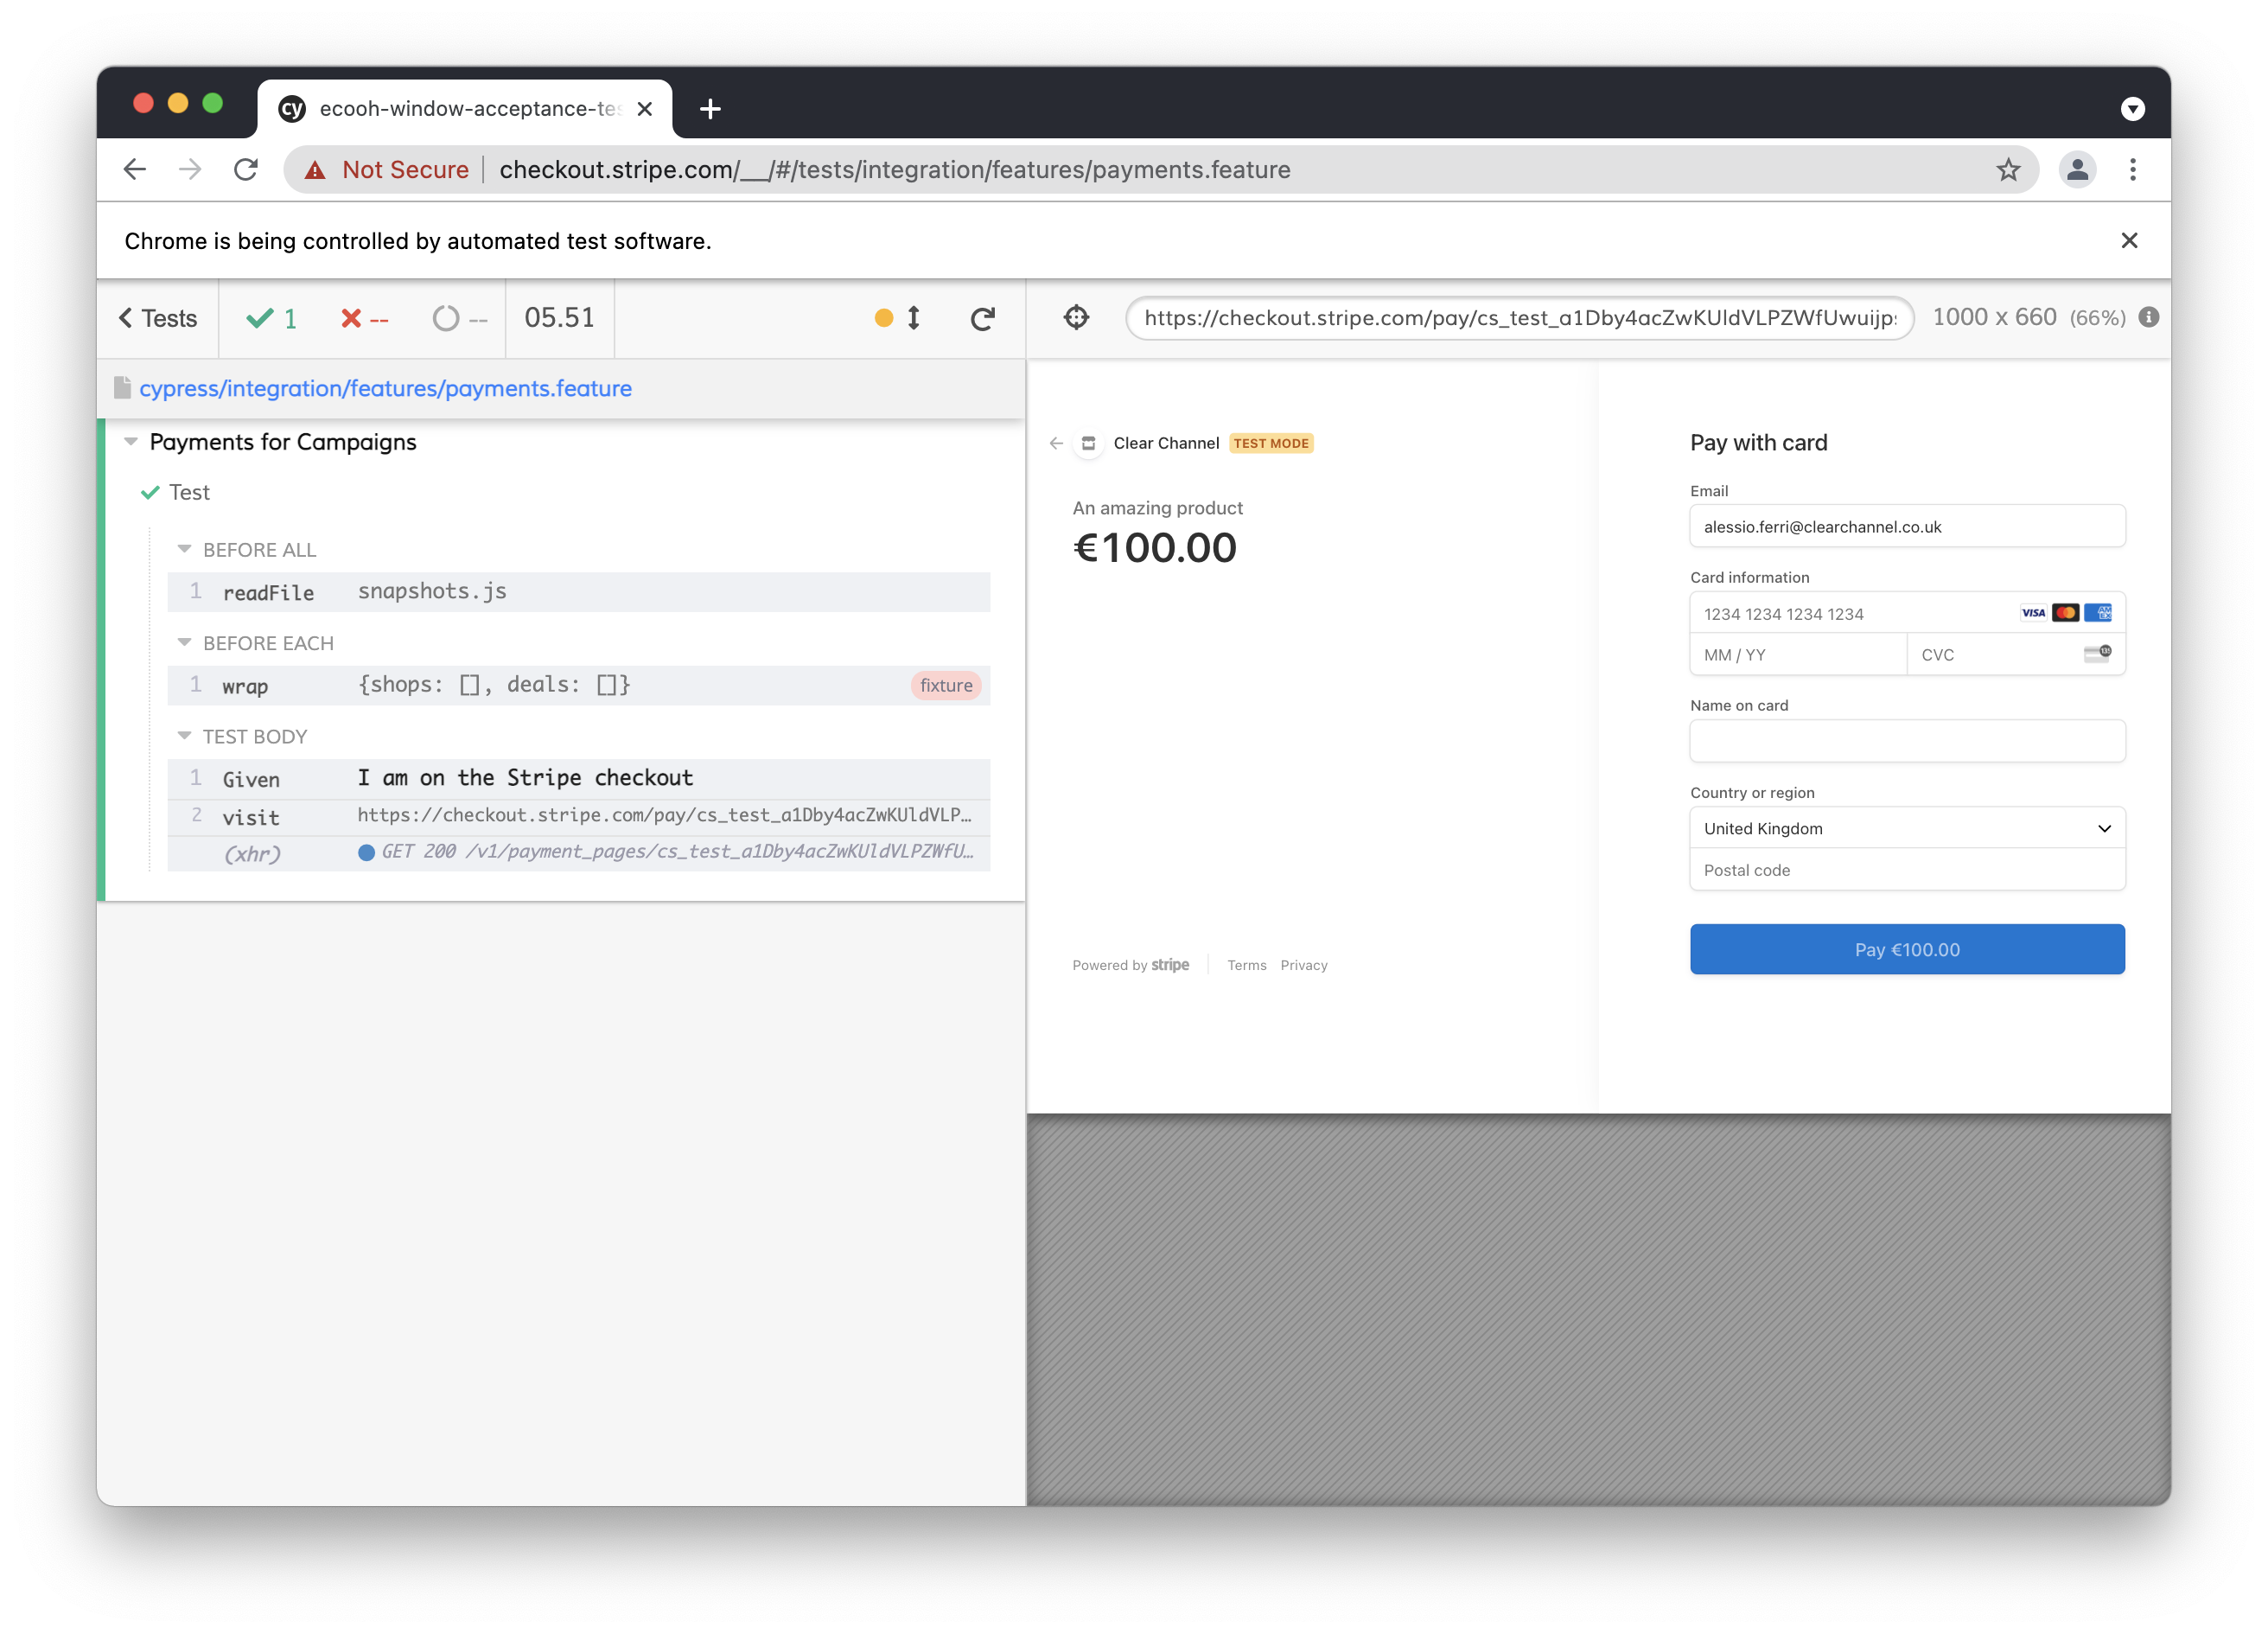Image resolution: width=2268 pixels, height=1634 pixels.
Task: Toggle auto-scrolling in the Command Log
Action: pos(913,318)
